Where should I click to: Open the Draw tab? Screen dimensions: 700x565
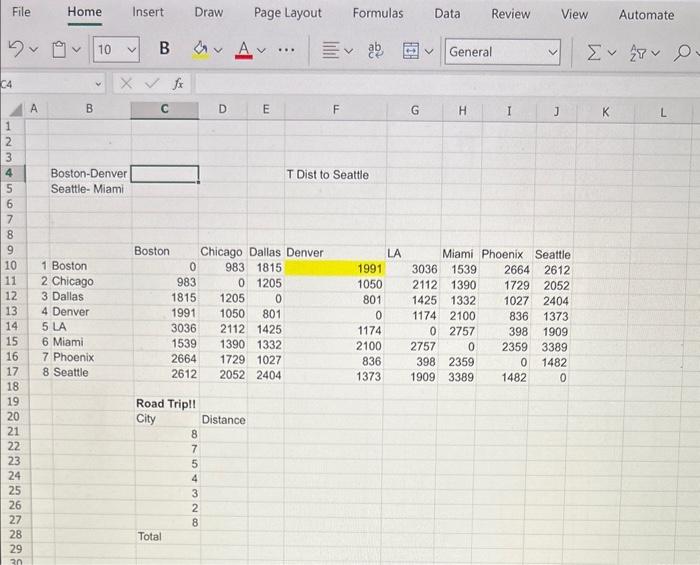[208, 12]
